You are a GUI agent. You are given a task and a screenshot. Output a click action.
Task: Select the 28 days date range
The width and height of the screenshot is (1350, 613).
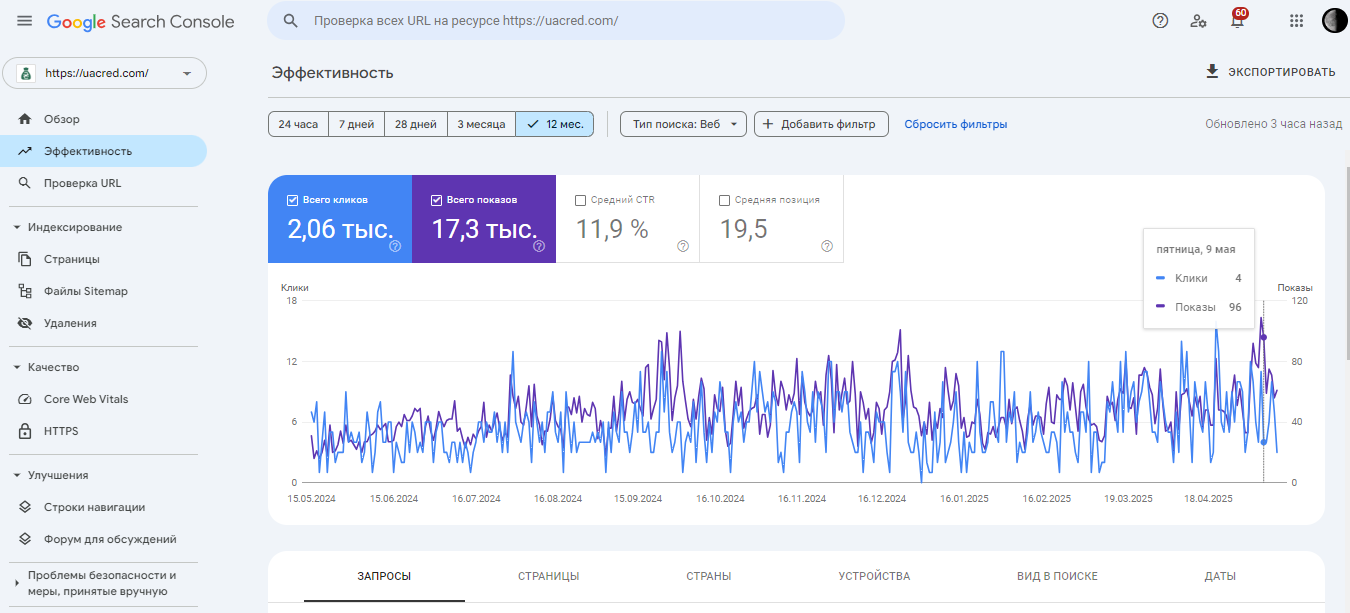pyautogui.click(x=415, y=124)
